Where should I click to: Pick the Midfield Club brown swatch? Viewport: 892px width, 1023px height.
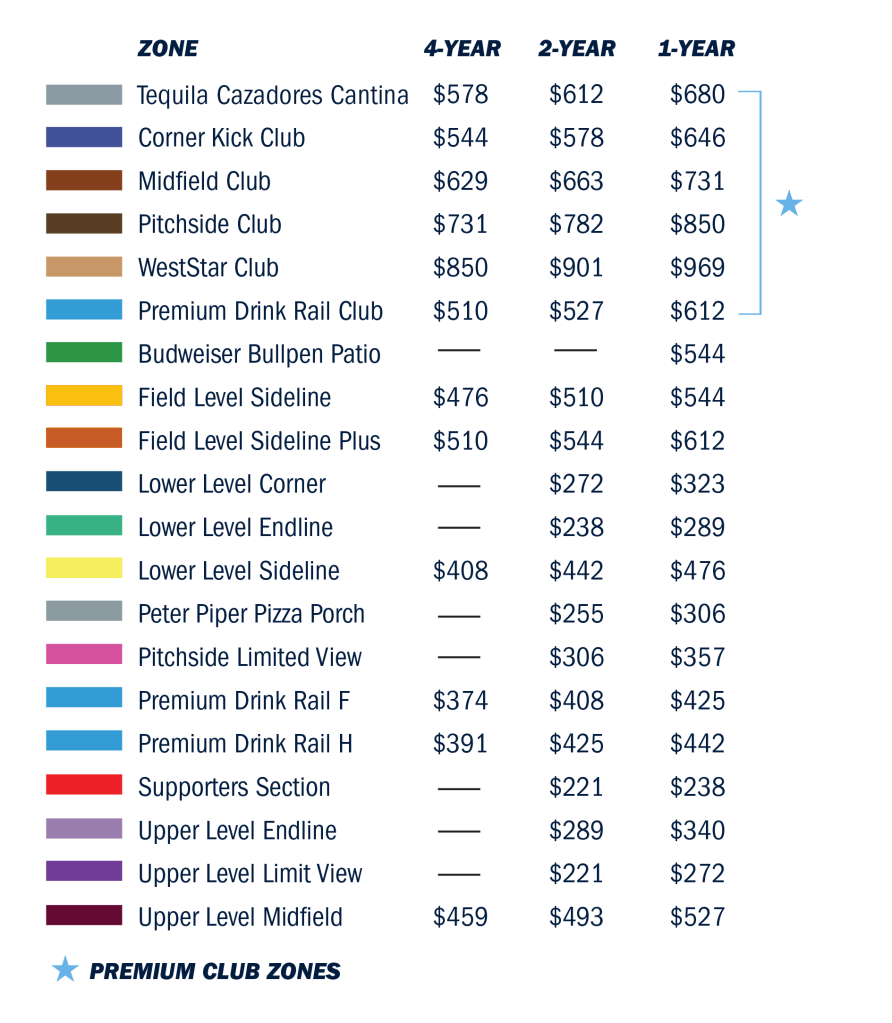click(x=84, y=180)
